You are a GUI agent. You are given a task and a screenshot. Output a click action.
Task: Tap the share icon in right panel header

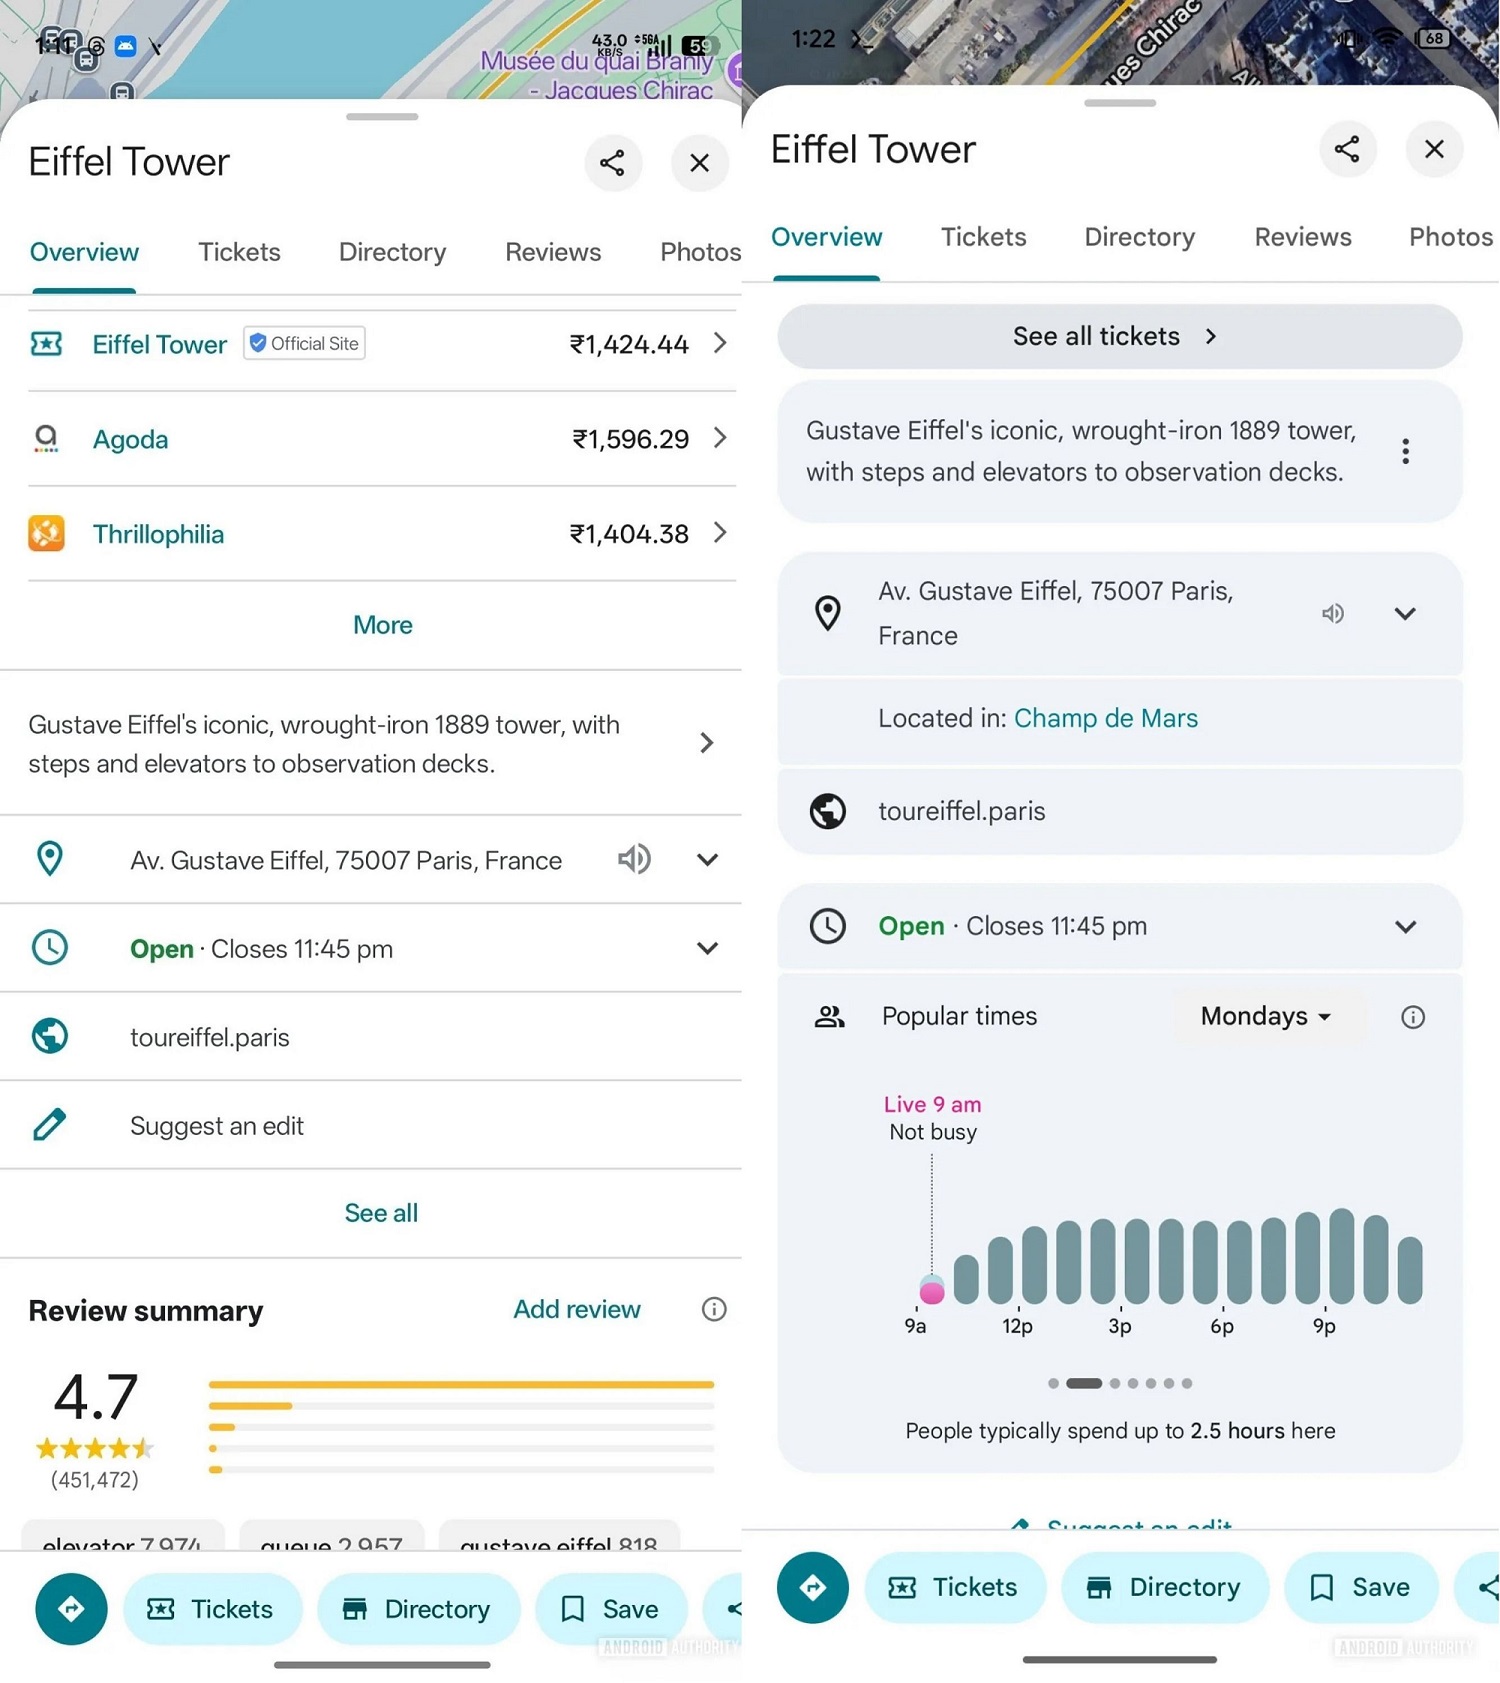point(1347,149)
